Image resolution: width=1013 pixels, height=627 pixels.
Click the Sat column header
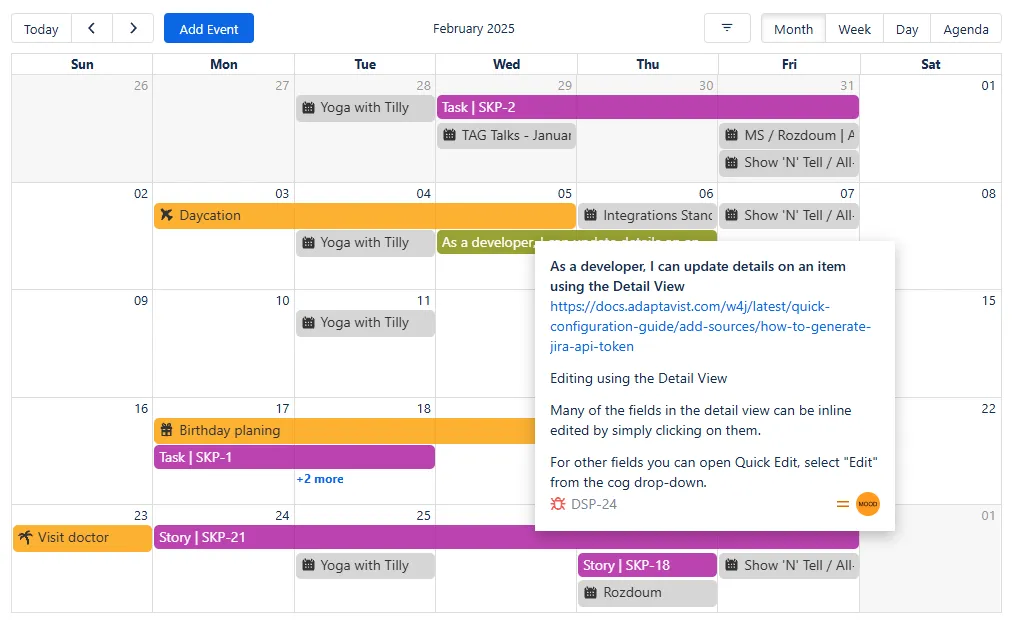tap(931, 64)
